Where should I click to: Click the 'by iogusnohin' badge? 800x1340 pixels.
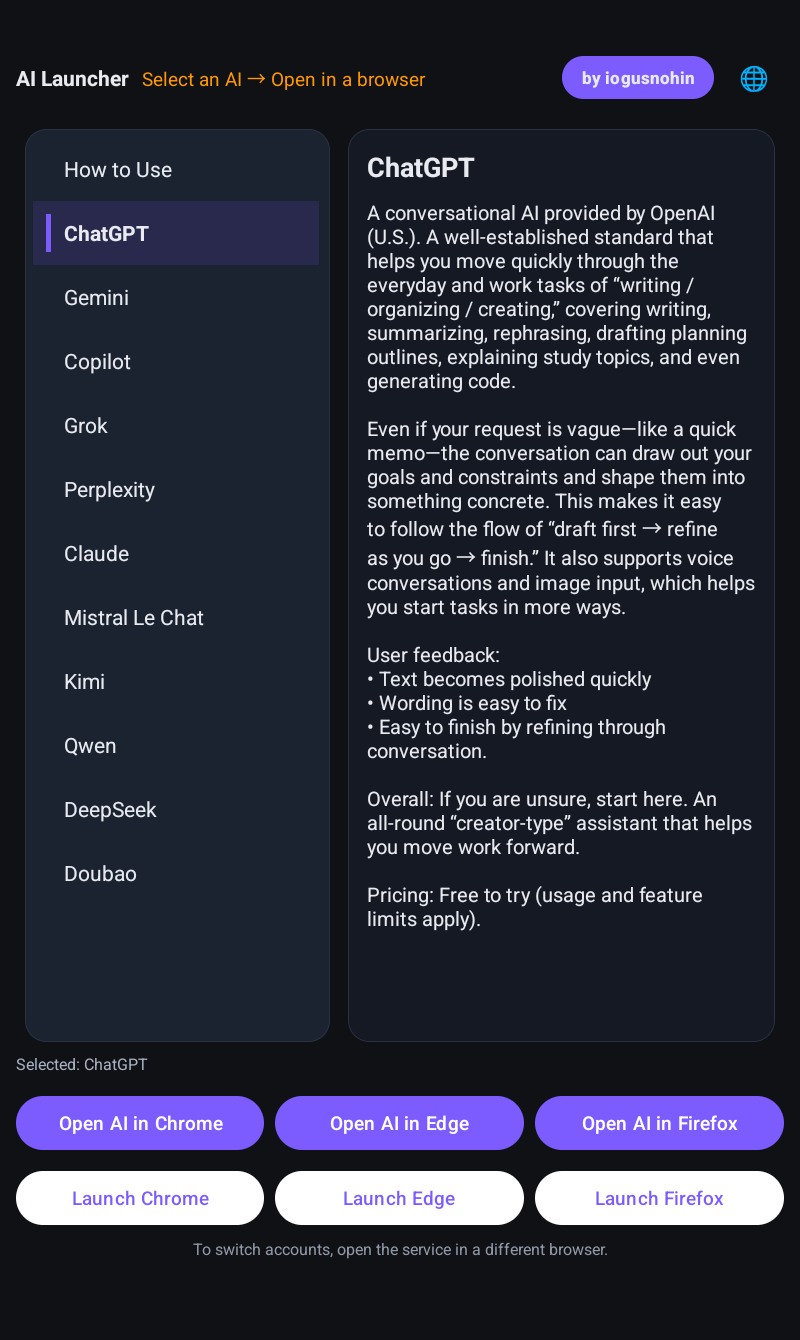click(637, 78)
